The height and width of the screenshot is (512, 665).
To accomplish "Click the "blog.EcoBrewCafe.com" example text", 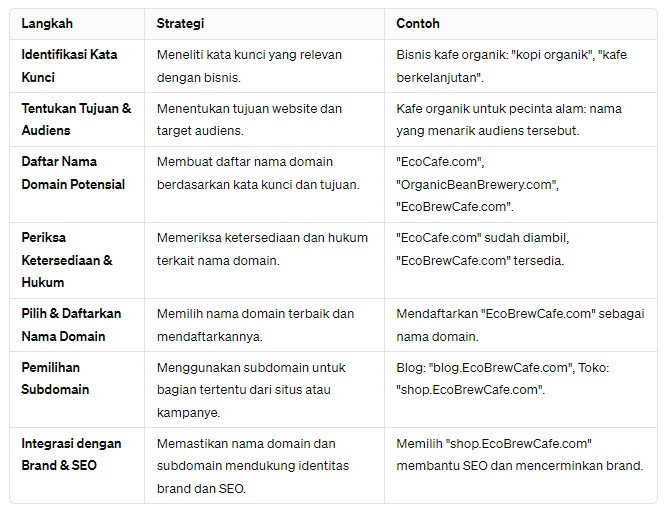I will coord(497,368).
